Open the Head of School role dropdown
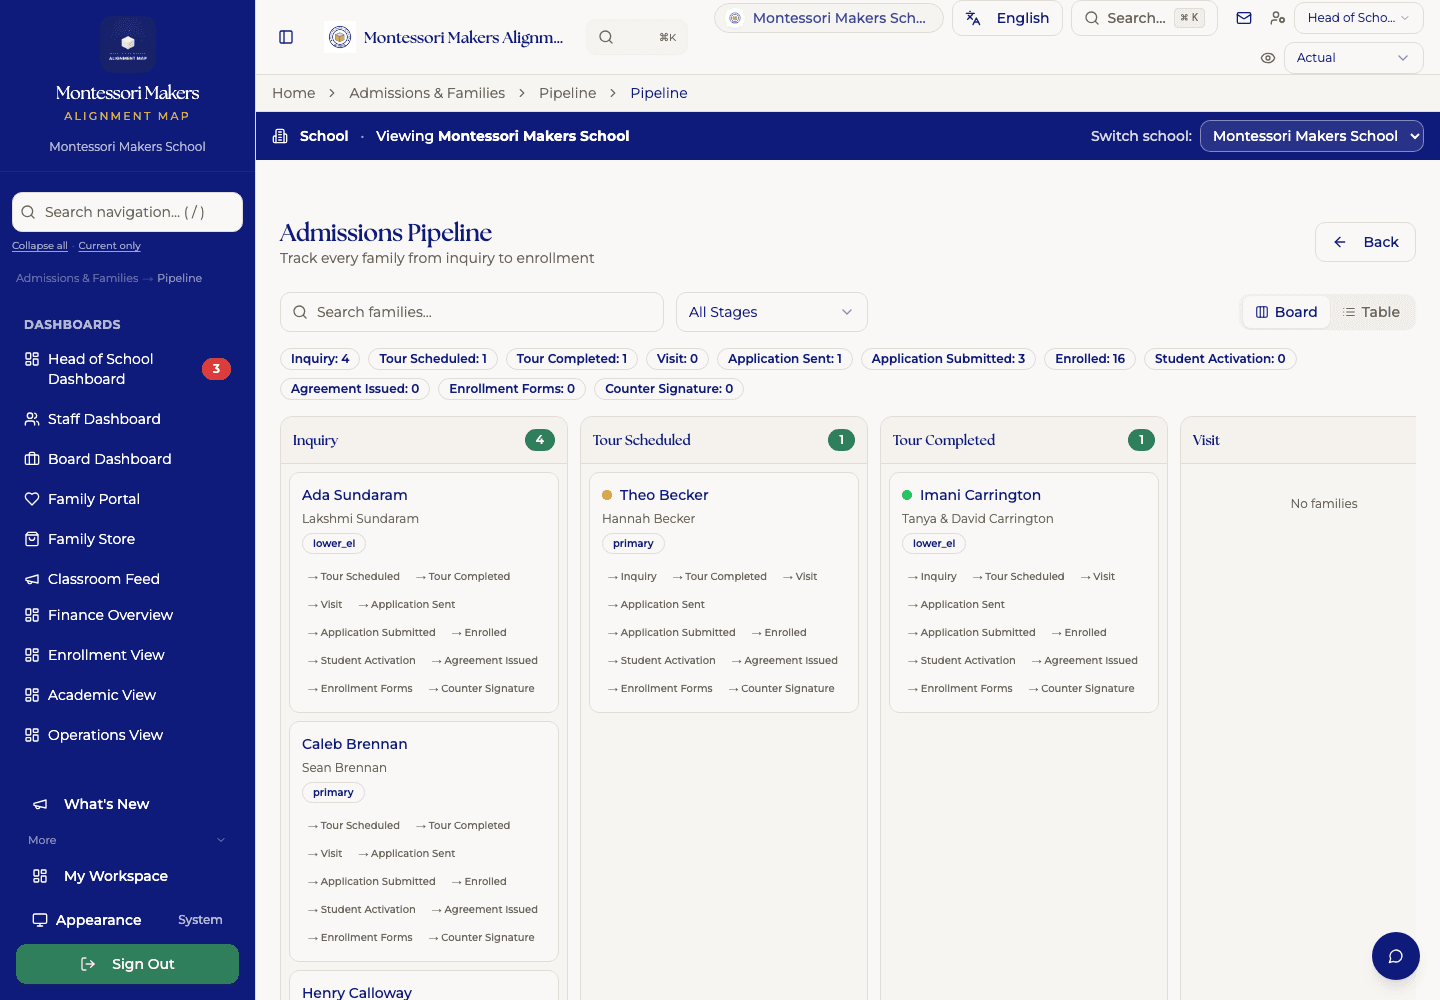The image size is (1440, 1000). tap(1358, 18)
